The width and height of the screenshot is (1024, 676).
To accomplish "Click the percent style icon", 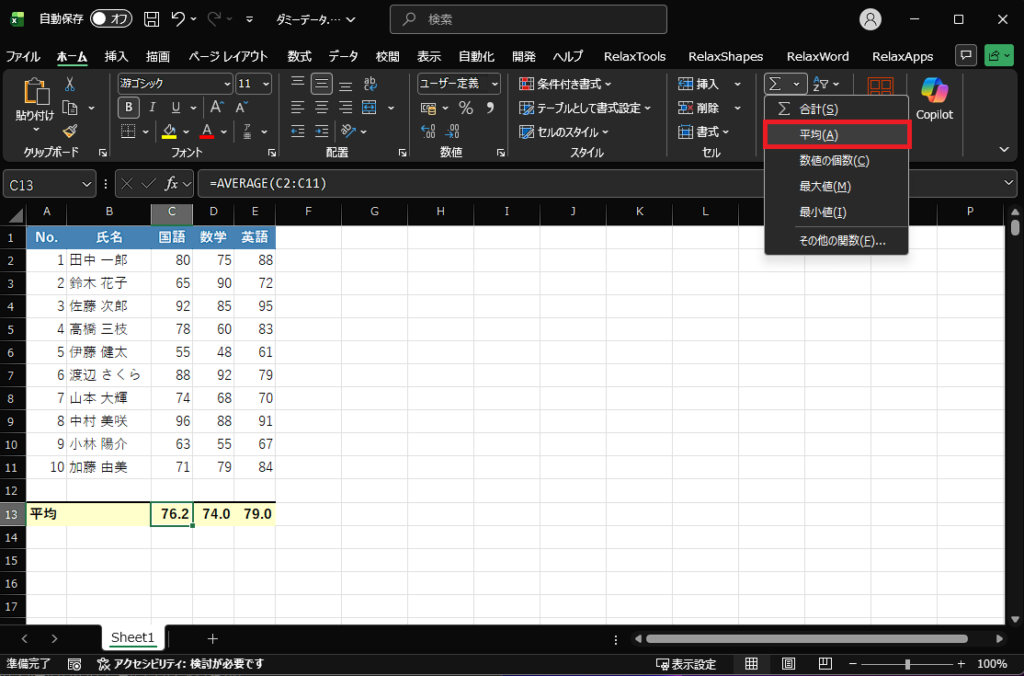I will tap(465, 108).
